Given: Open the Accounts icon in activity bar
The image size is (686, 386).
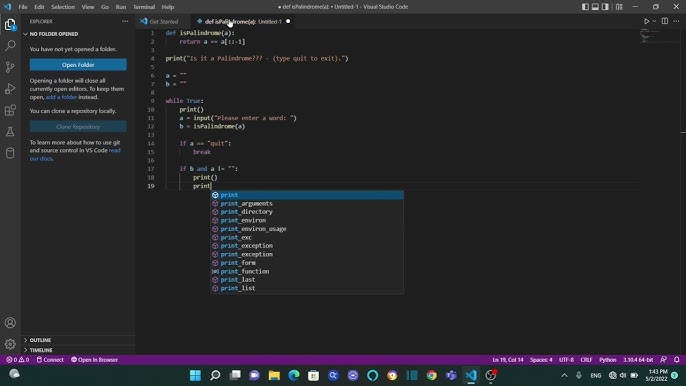Looking at the screenshot, I should pos(10,323).
